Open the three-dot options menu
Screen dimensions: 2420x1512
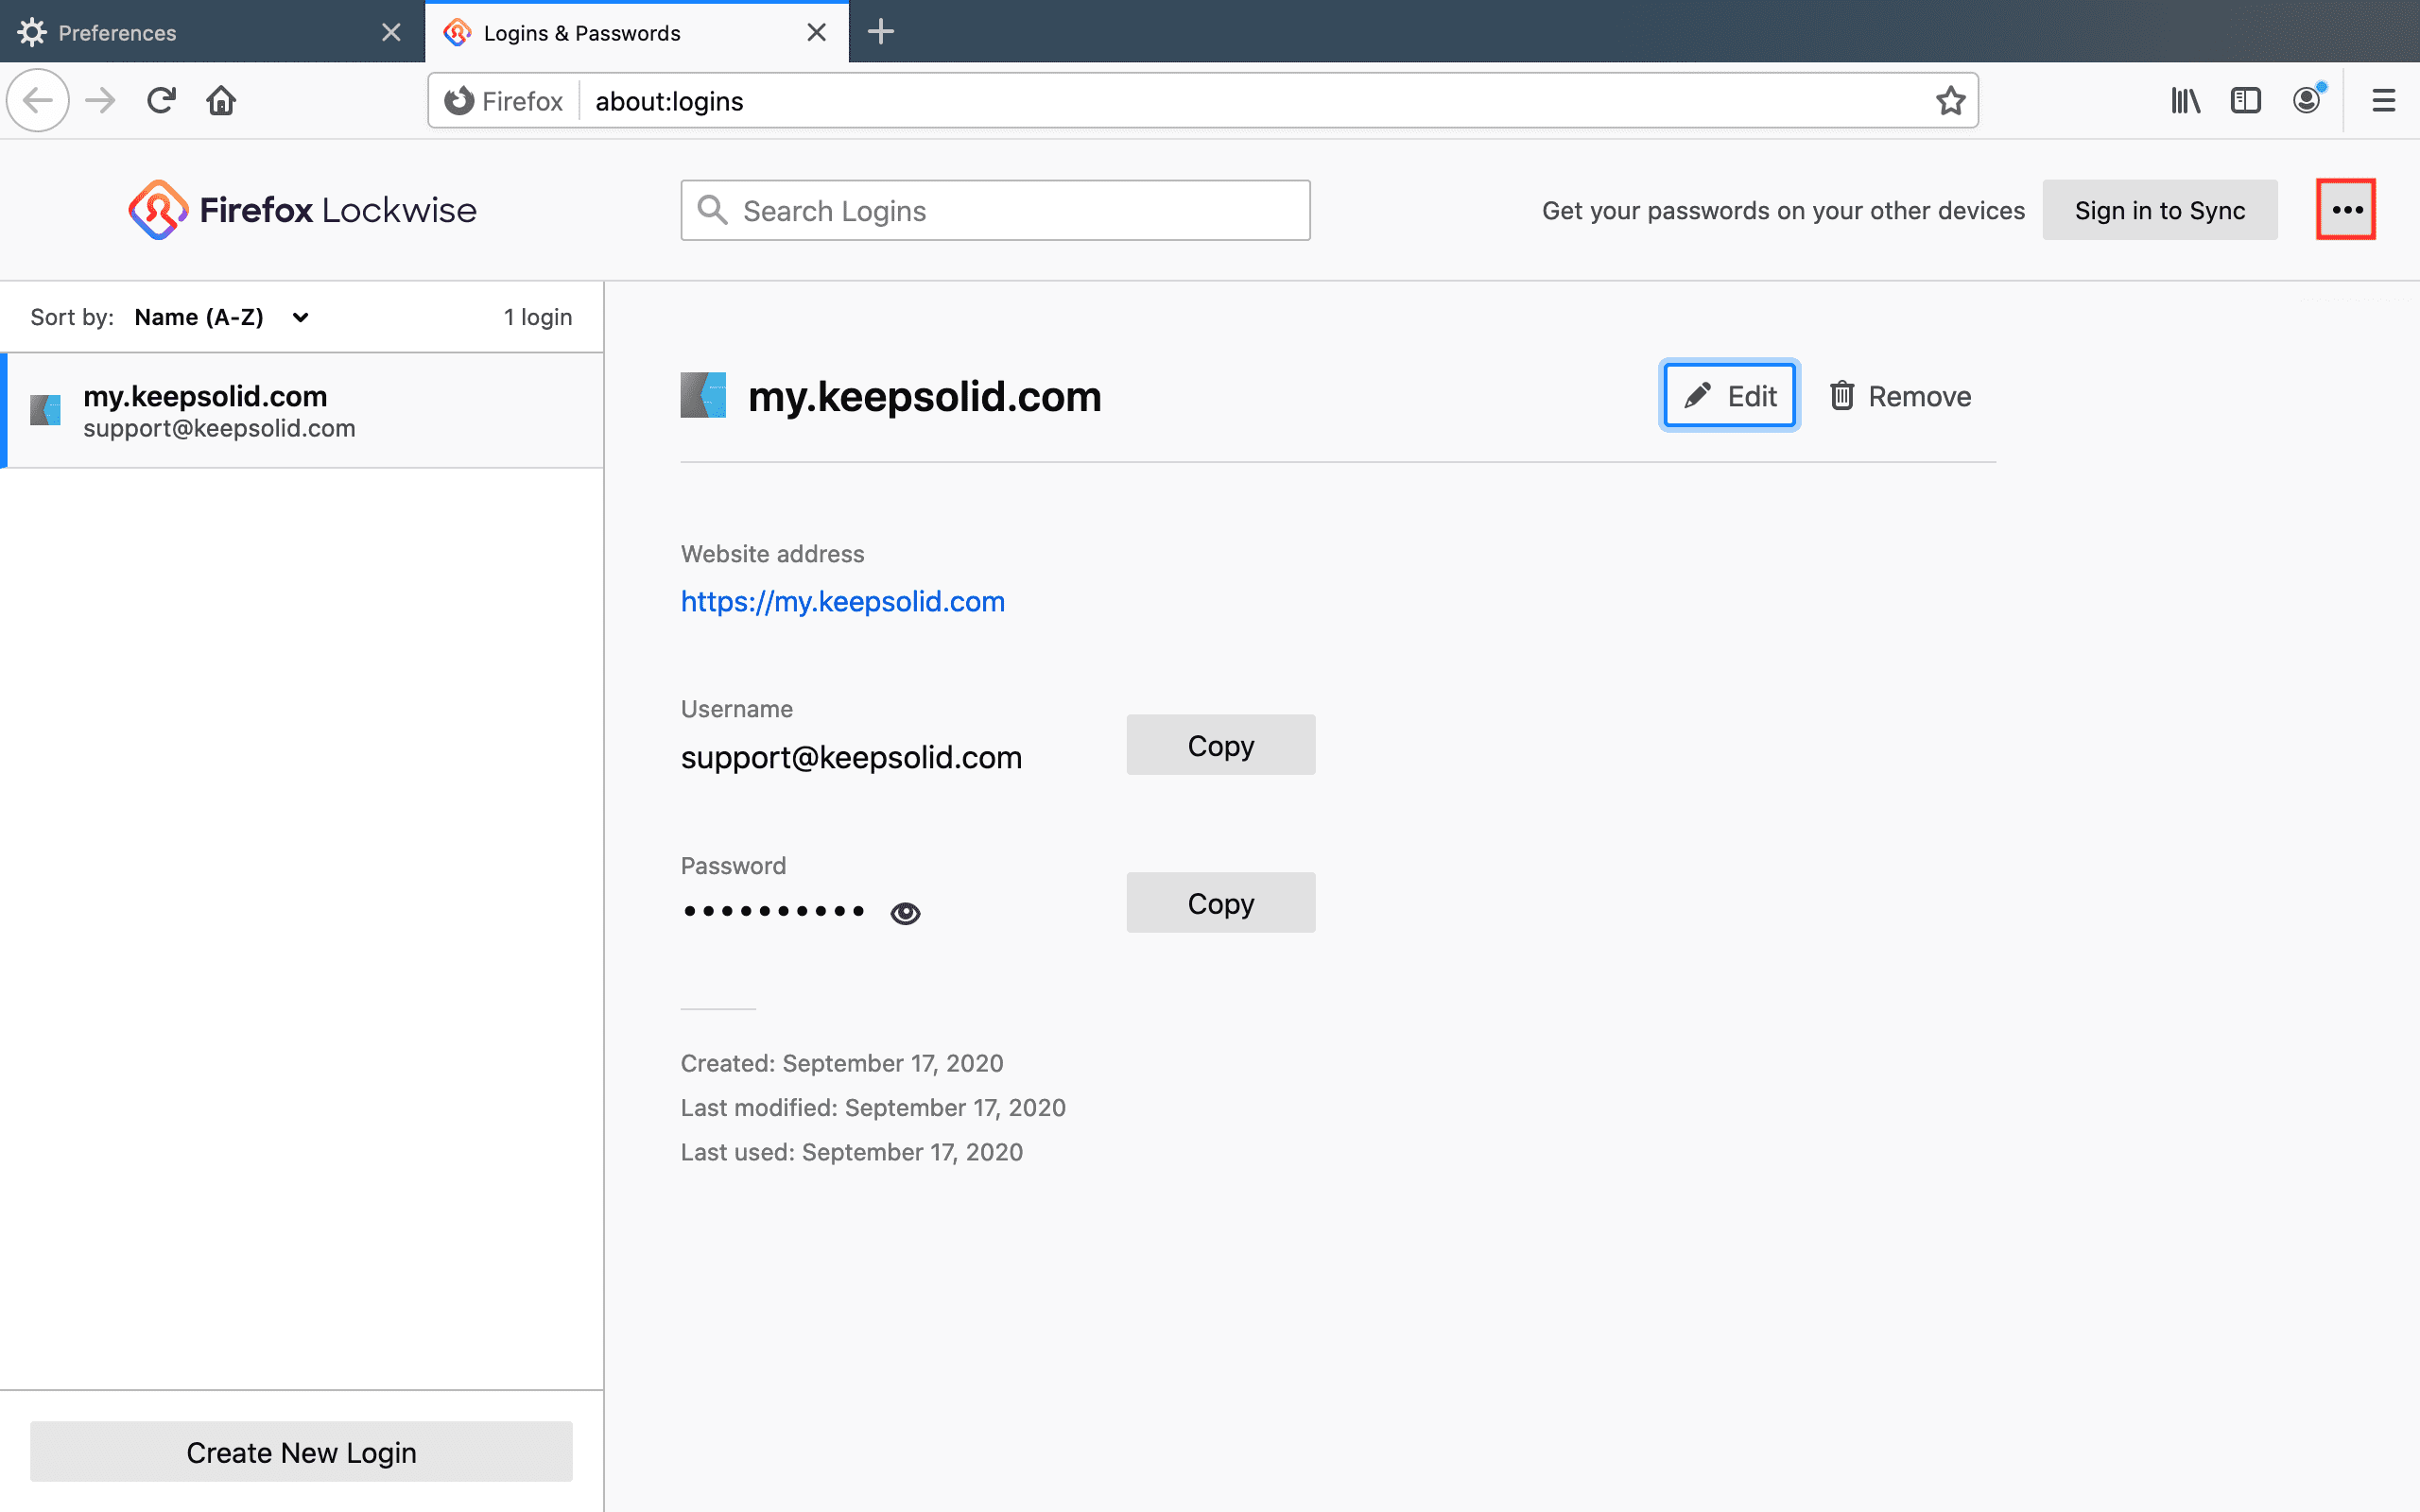[x=2346, y=209]
